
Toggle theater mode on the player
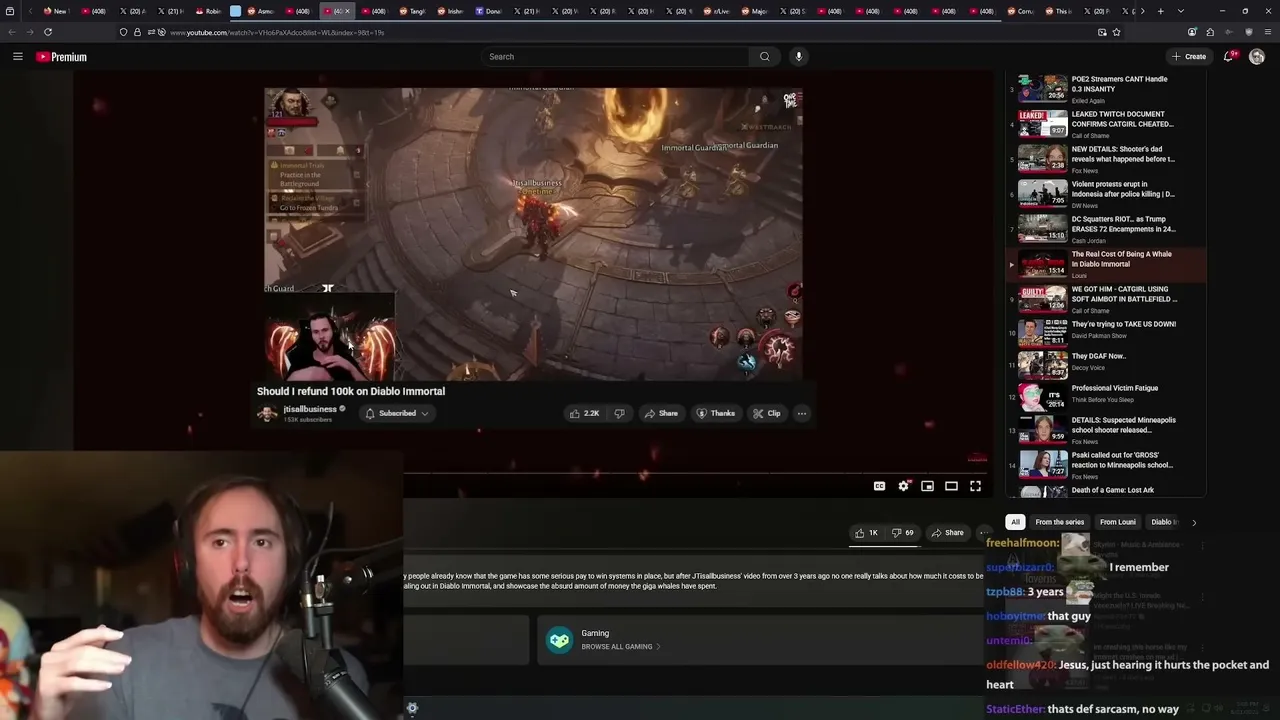pyautogui.click(x=951, y=486)
